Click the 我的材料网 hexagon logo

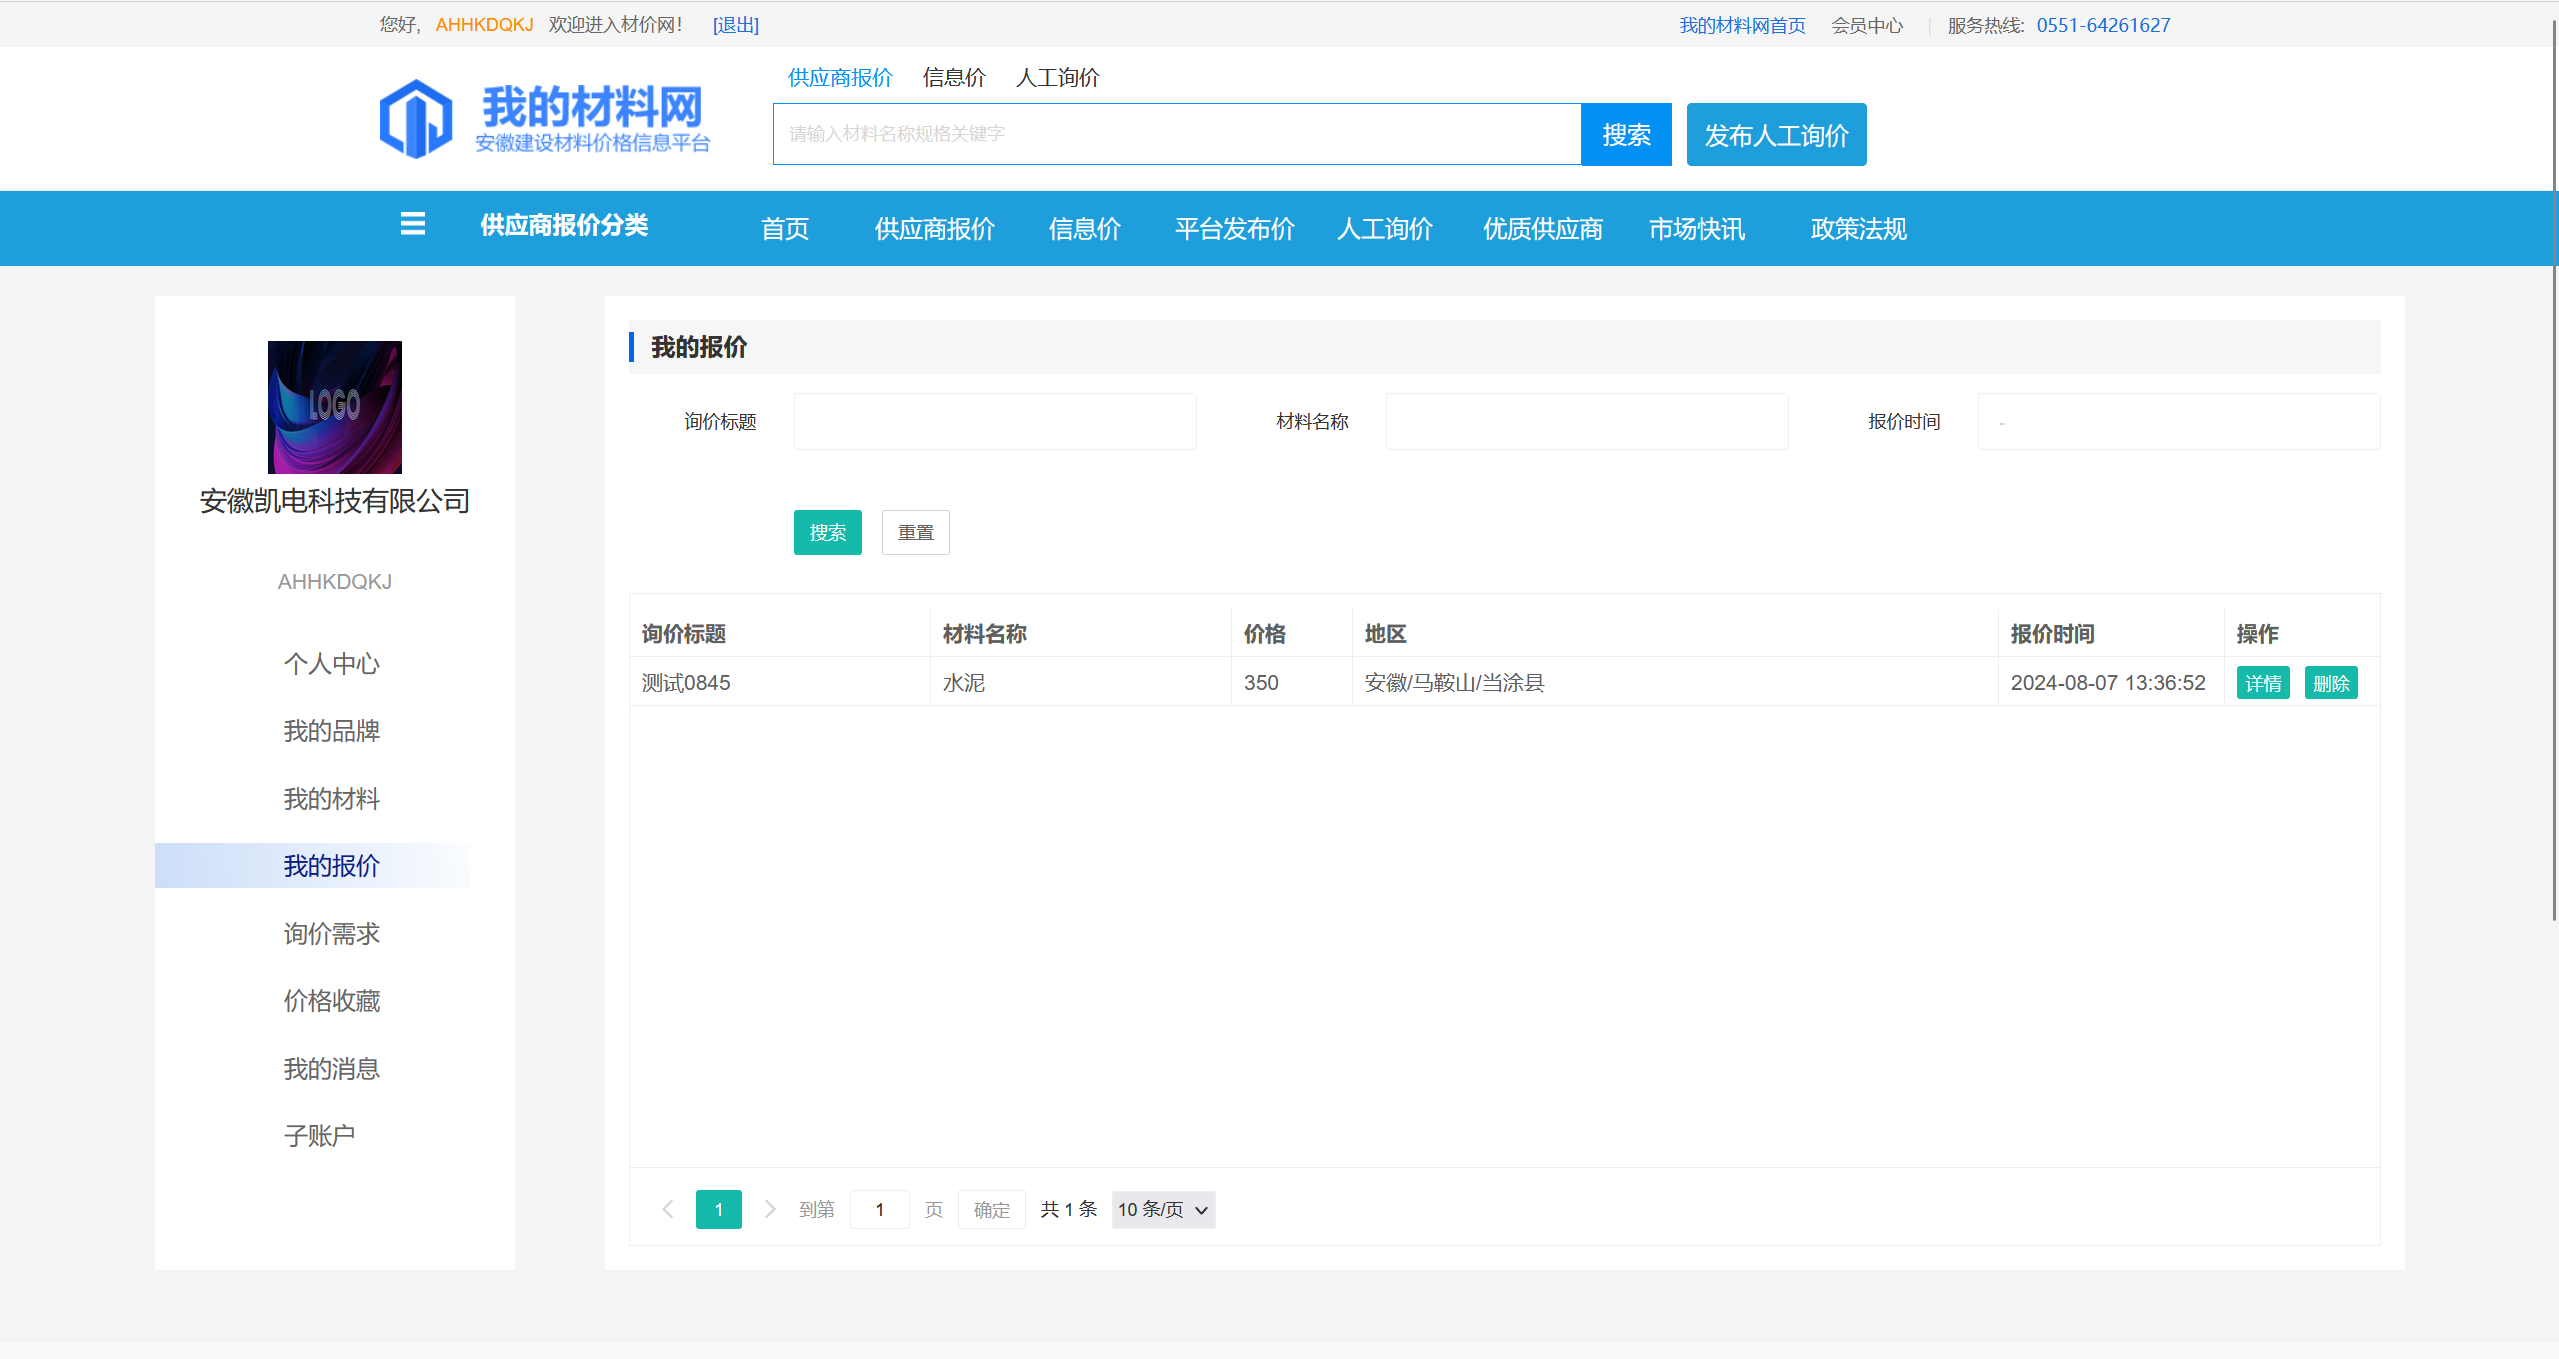coord(416,119)
